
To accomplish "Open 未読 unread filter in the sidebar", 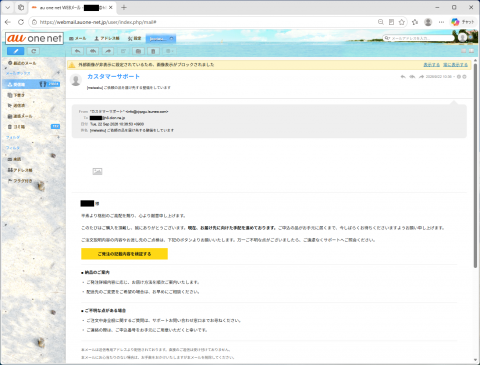I will point(14,159).
